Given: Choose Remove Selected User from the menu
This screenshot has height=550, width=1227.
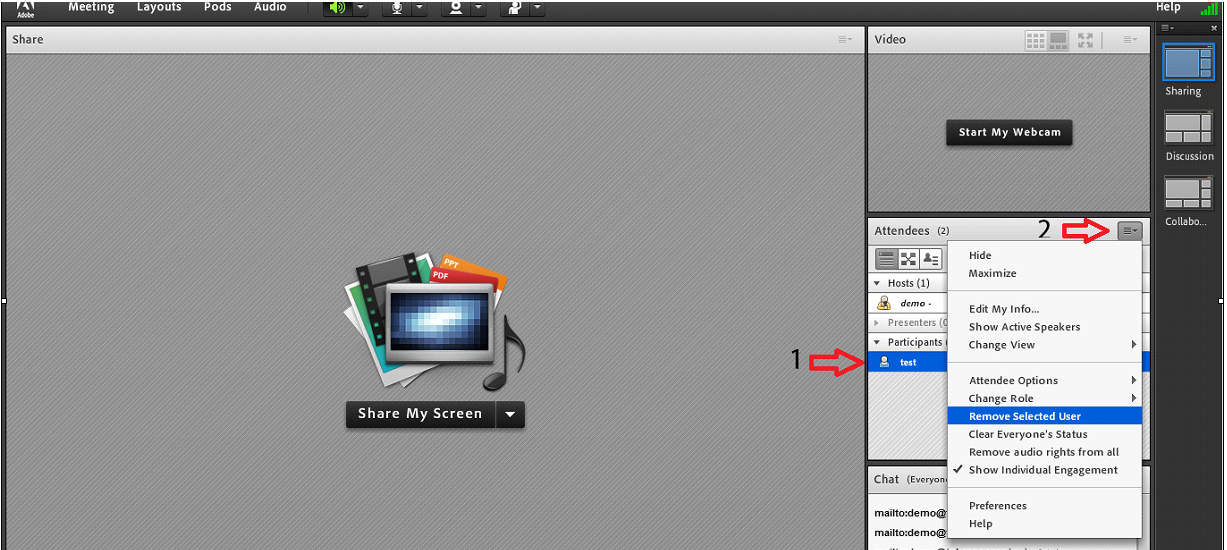Looking at the screenshot, I should coord(1024,416).
